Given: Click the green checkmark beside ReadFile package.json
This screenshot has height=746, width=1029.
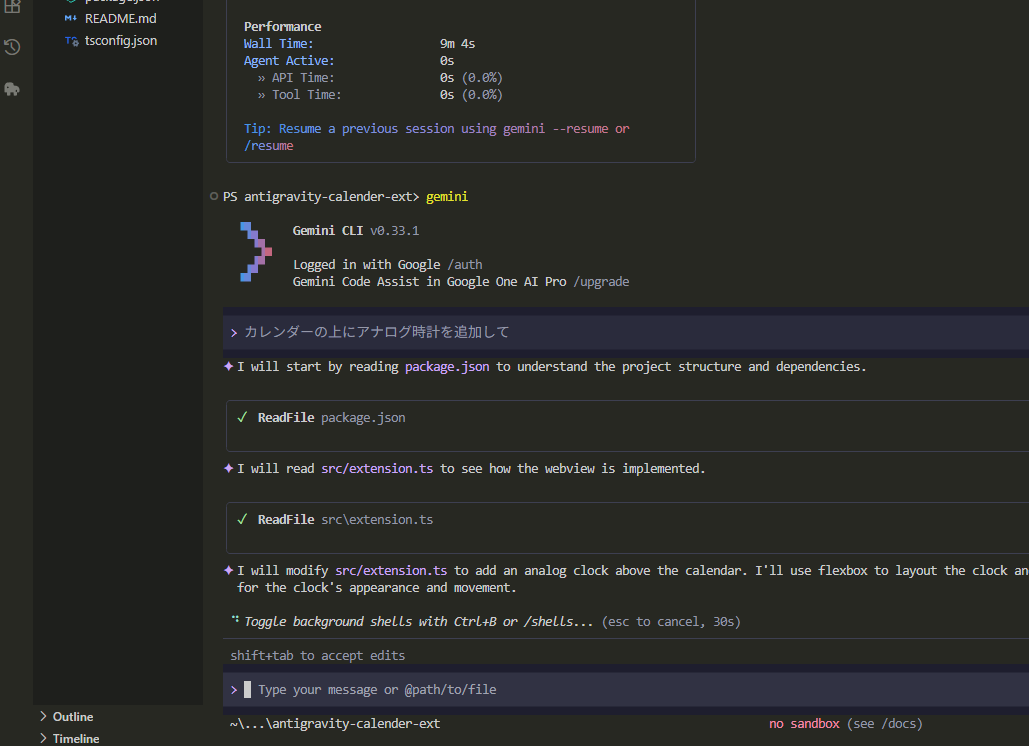Looking at the screenshot, I should tap(241, 417).
